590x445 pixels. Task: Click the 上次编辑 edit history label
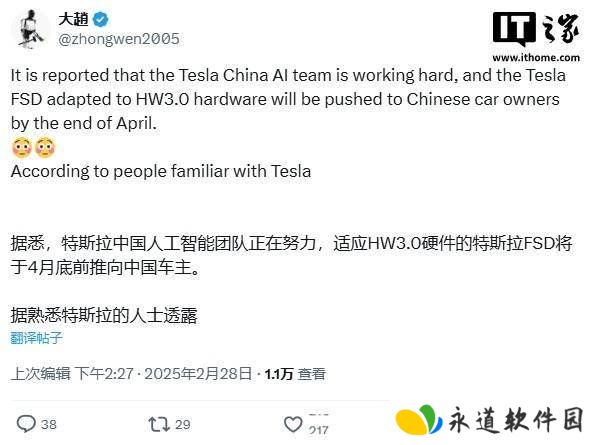pyautogui.click(x=41, y=374)
